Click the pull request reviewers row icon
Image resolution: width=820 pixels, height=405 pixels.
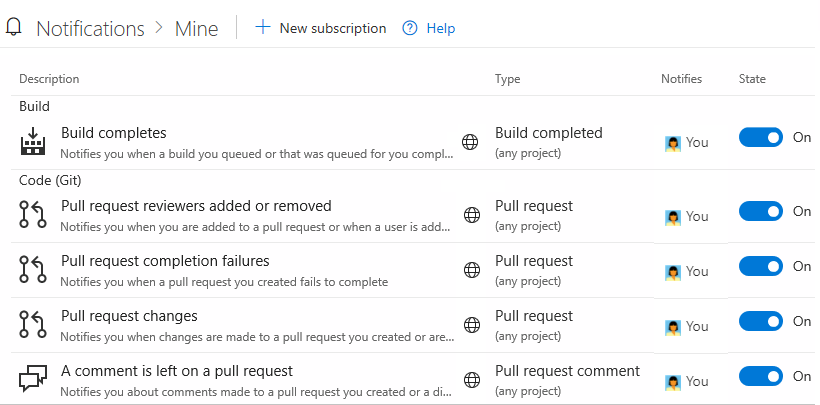click(33, 215)
